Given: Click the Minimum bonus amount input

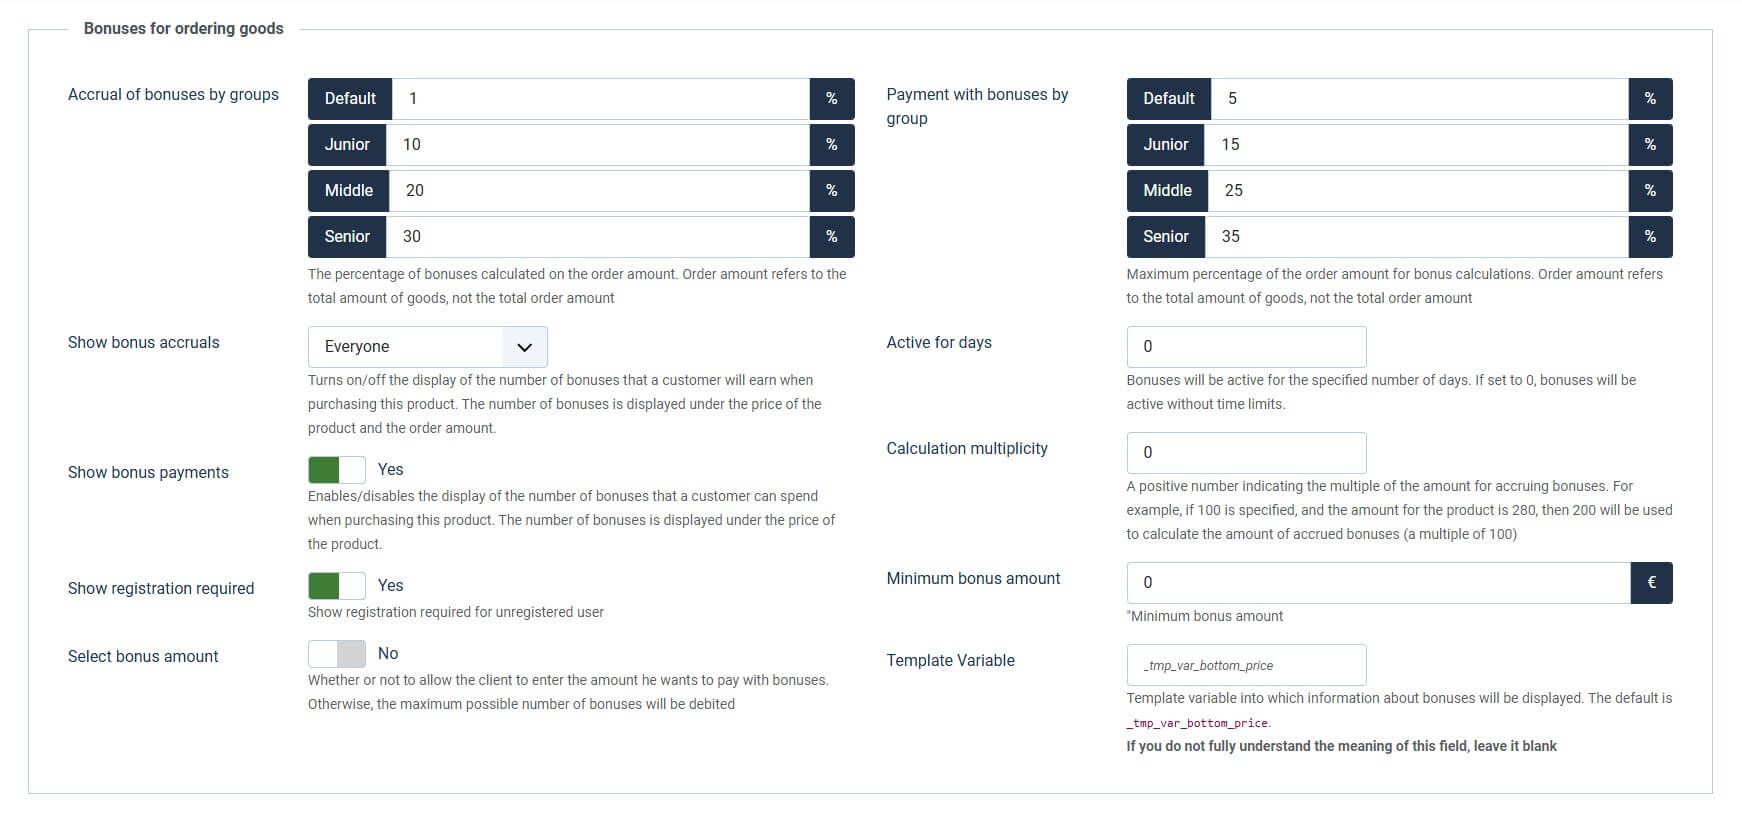Looking at the screenshot, I should pyautogui.click(x=1377, y=583).
